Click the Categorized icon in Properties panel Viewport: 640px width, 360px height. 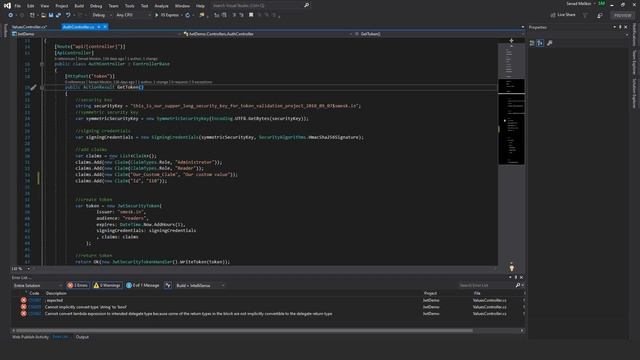pos(532,43)
